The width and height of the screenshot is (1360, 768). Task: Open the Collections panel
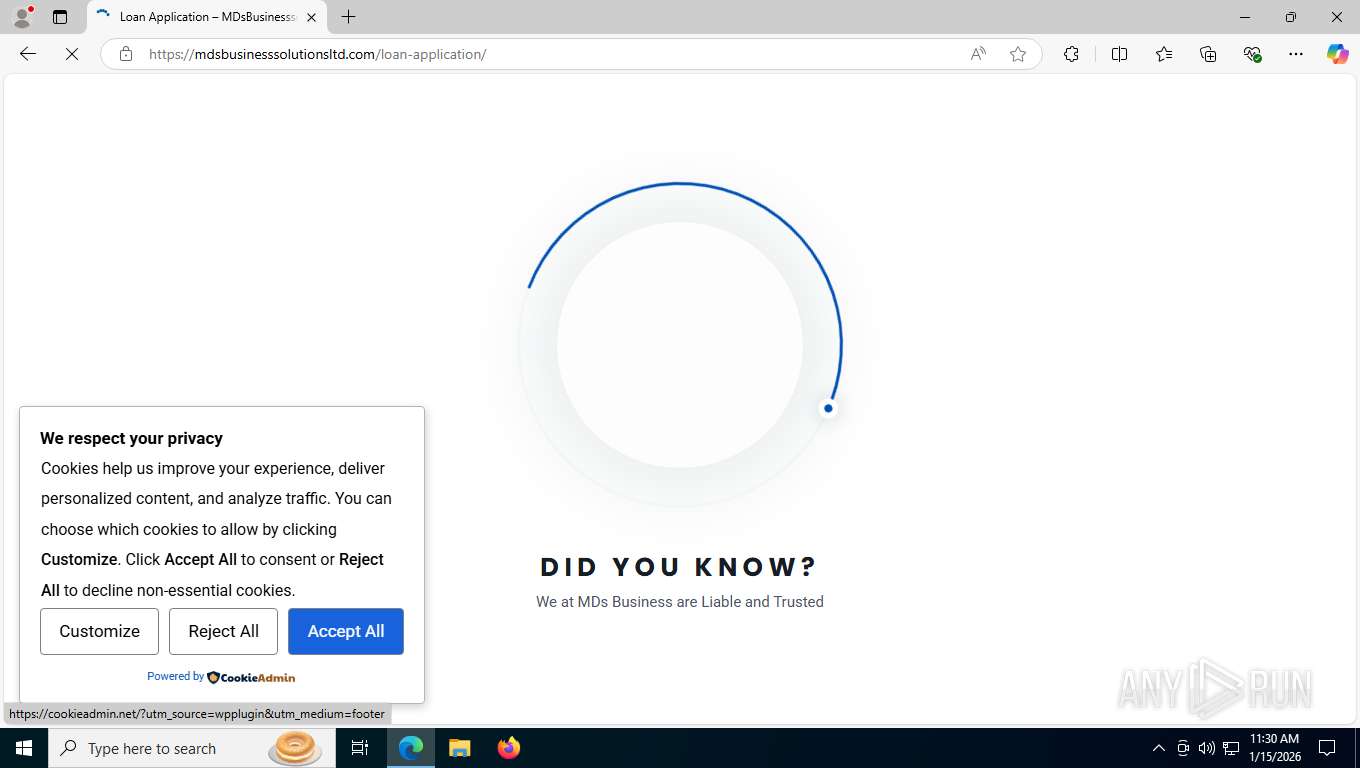coord(1208,54)
